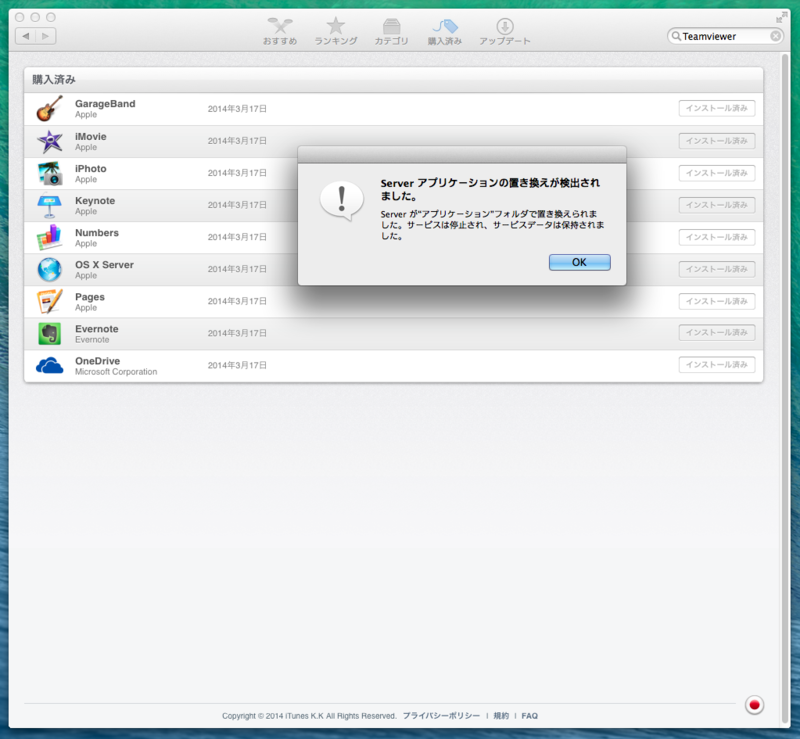Viewport: 800px width, 739px height.
Task: Click the iPhoto app icon
Action: click(x=49, y=174)
